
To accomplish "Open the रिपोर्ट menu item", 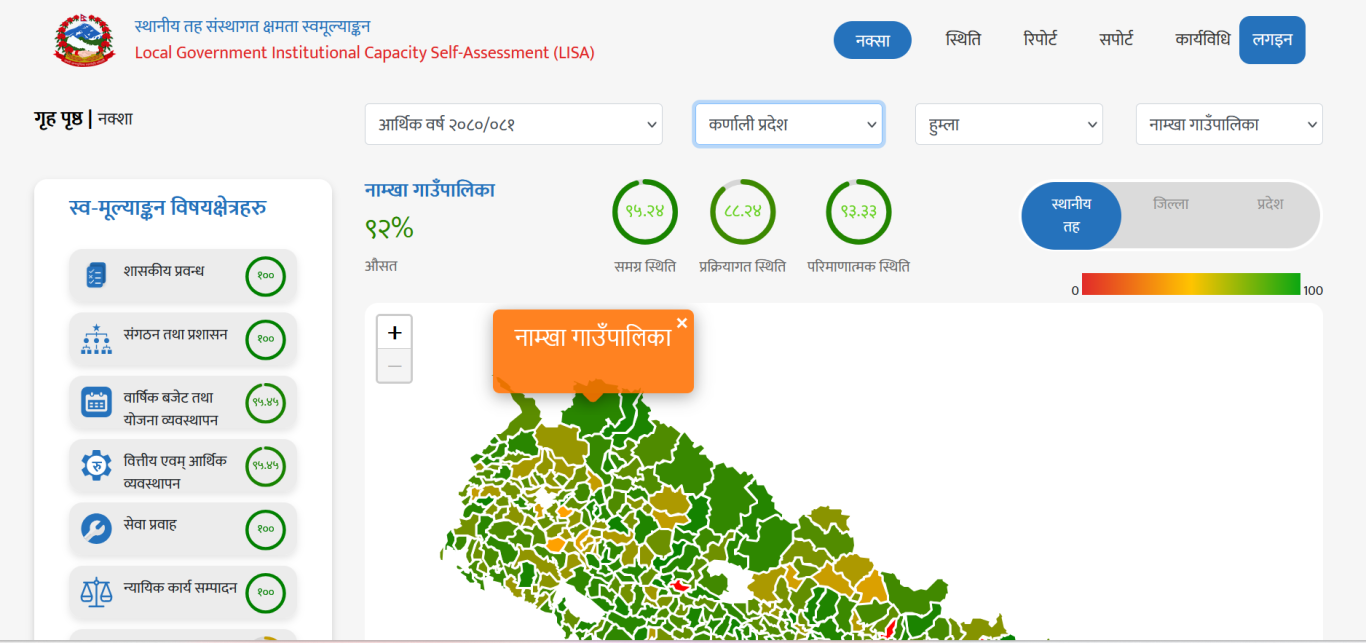I will click(1040, 39).
